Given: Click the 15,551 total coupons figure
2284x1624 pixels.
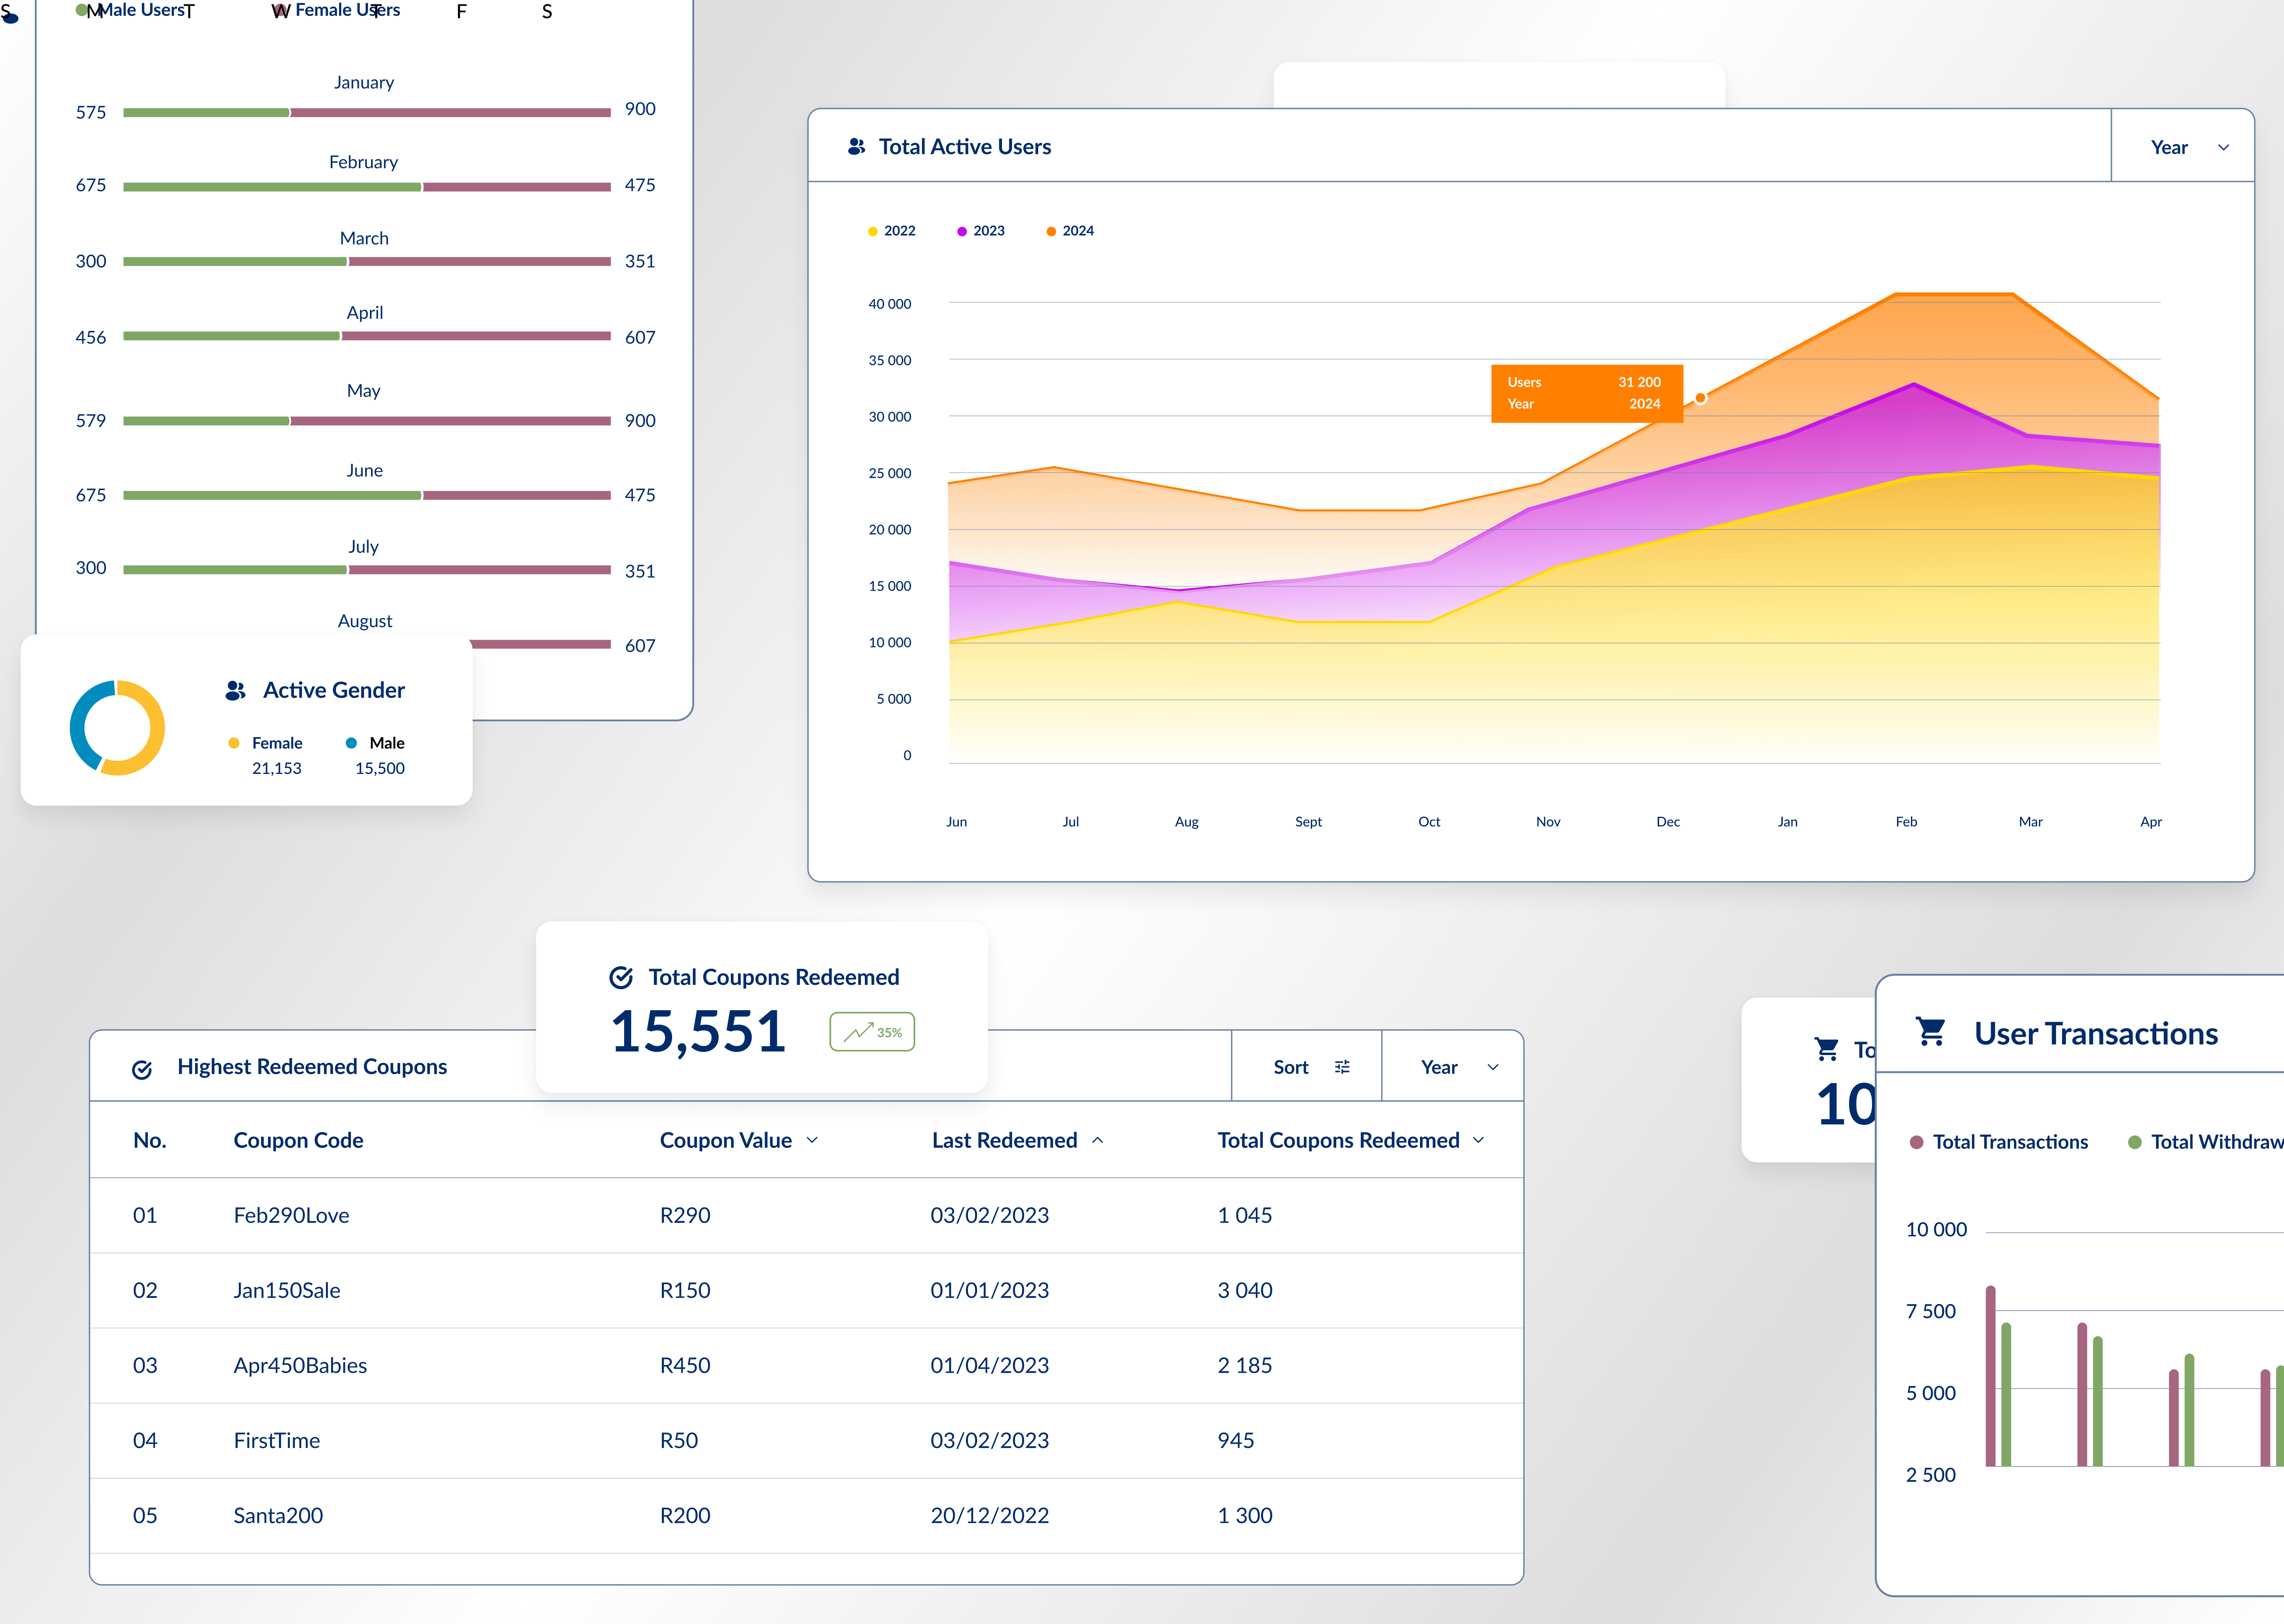Looking at the screenshot, I should click(x=698, y=1032).
